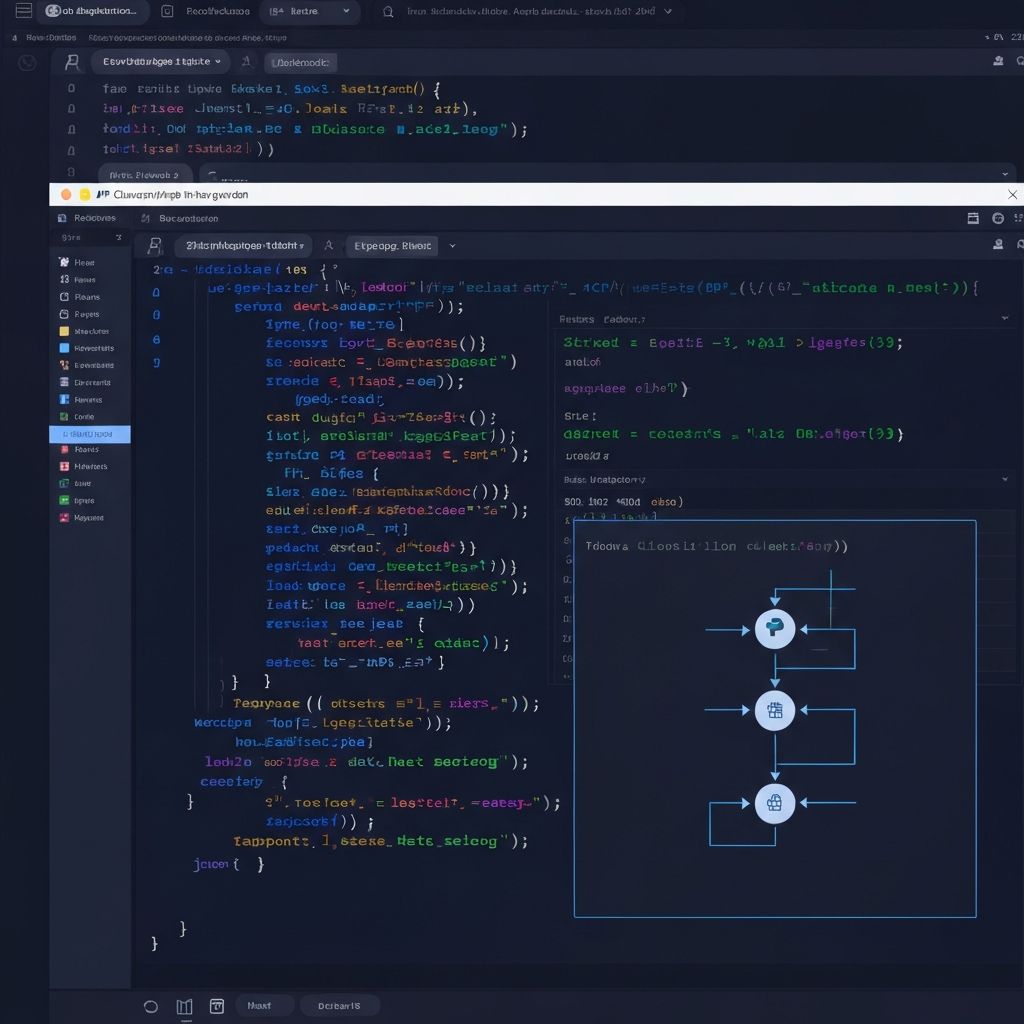Click the globe icon in the inner window toolbar
The height and width of the screenshot is (1024, 1024).
997,218
